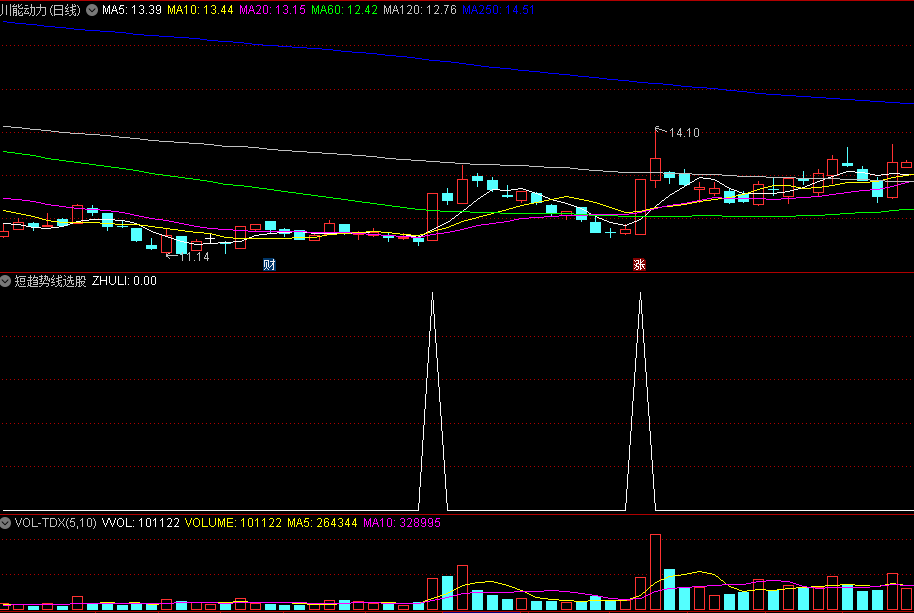Click the VVOL: 101122 value
This screenshot has height=613, width=914.
tap(140, 523)
